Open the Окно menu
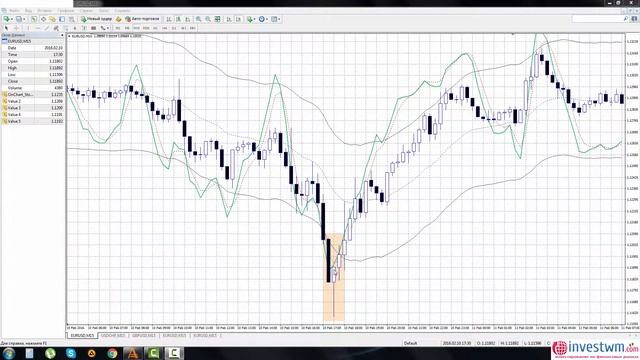Image resolution: width=640 pixels, height=360 pixels. coord(104,11)
